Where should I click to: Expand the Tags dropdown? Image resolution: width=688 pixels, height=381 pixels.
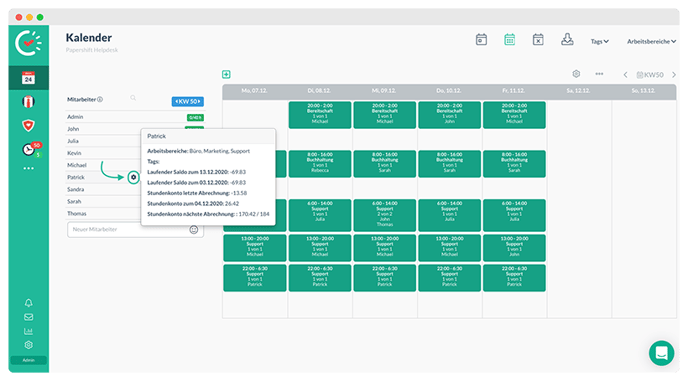(599, 41)
